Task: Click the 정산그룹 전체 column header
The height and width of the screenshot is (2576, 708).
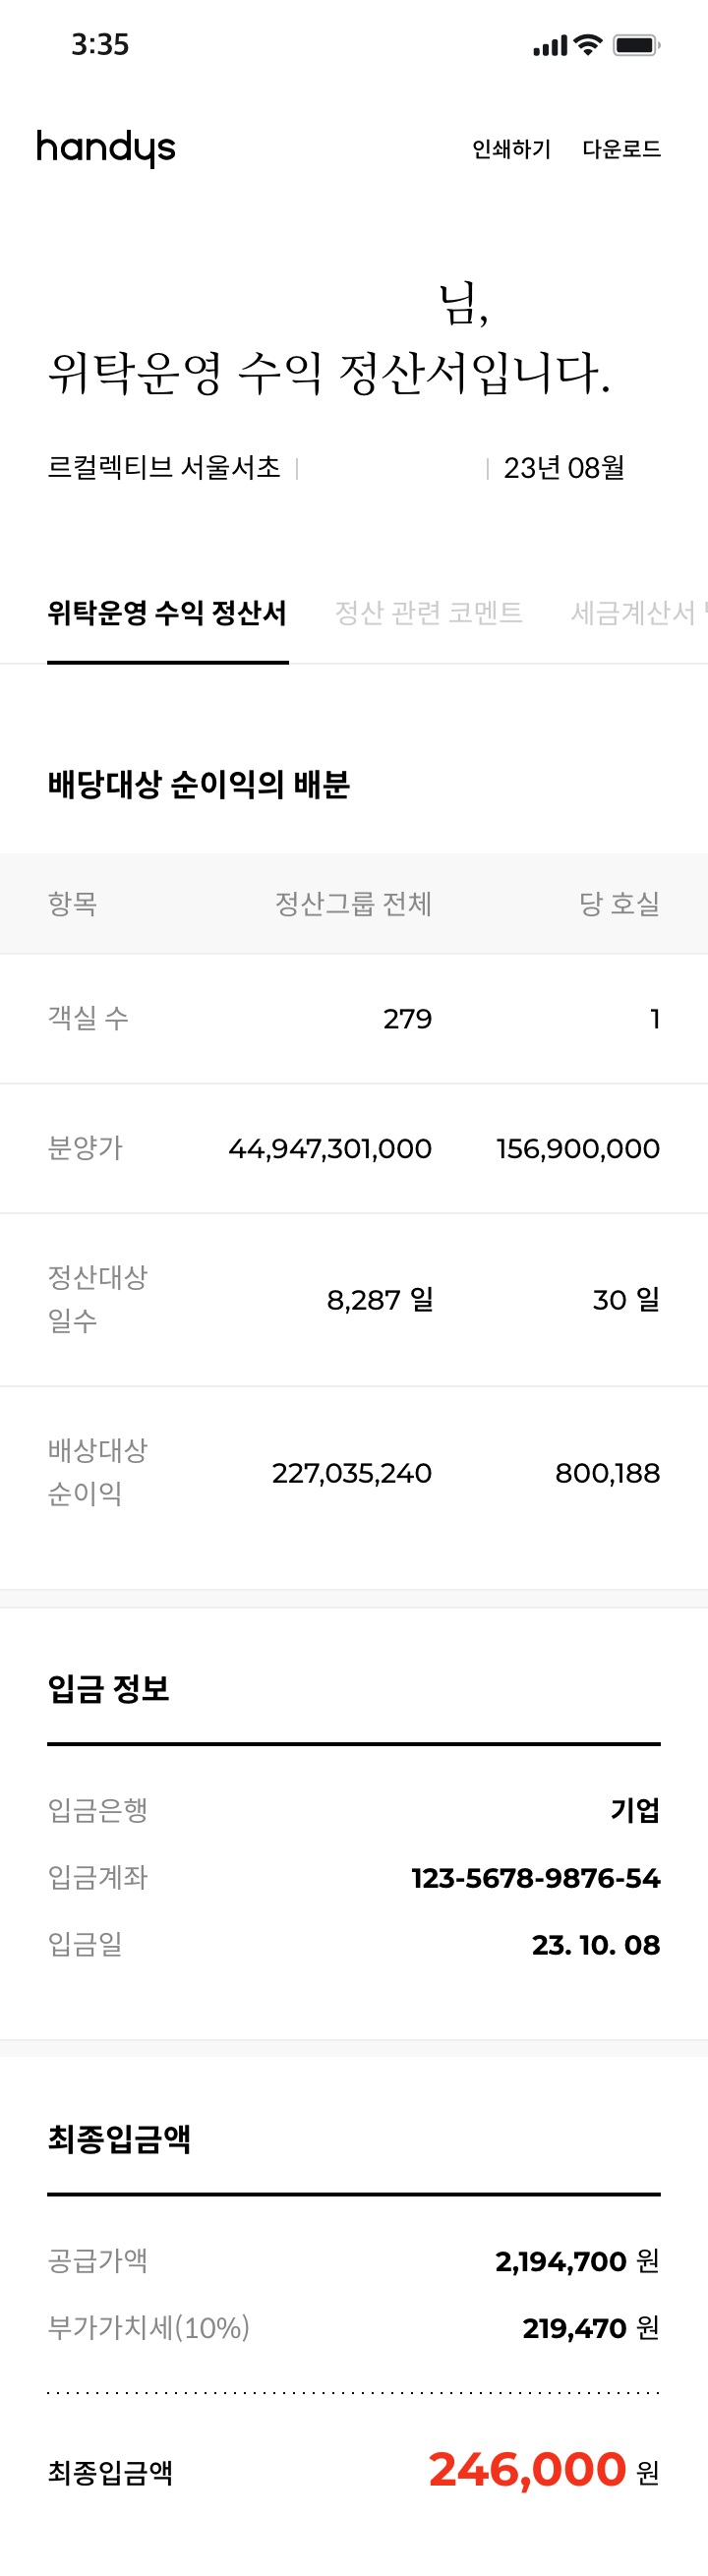Action: [353, 904]
